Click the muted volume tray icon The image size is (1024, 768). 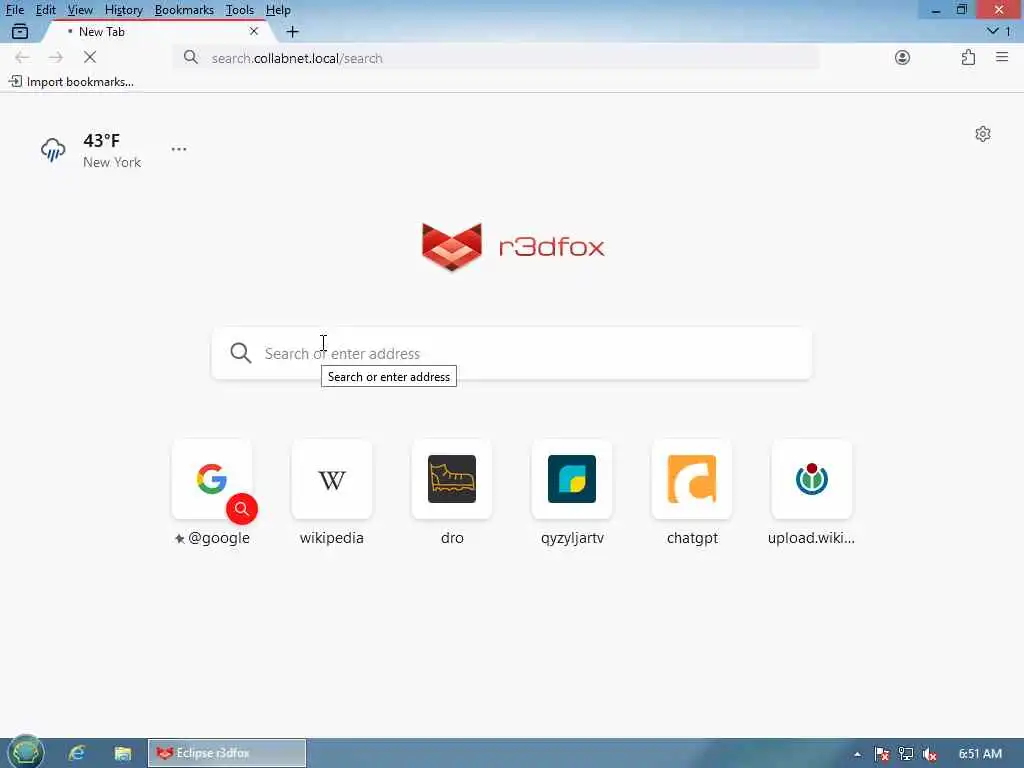[x=930, y=754]
